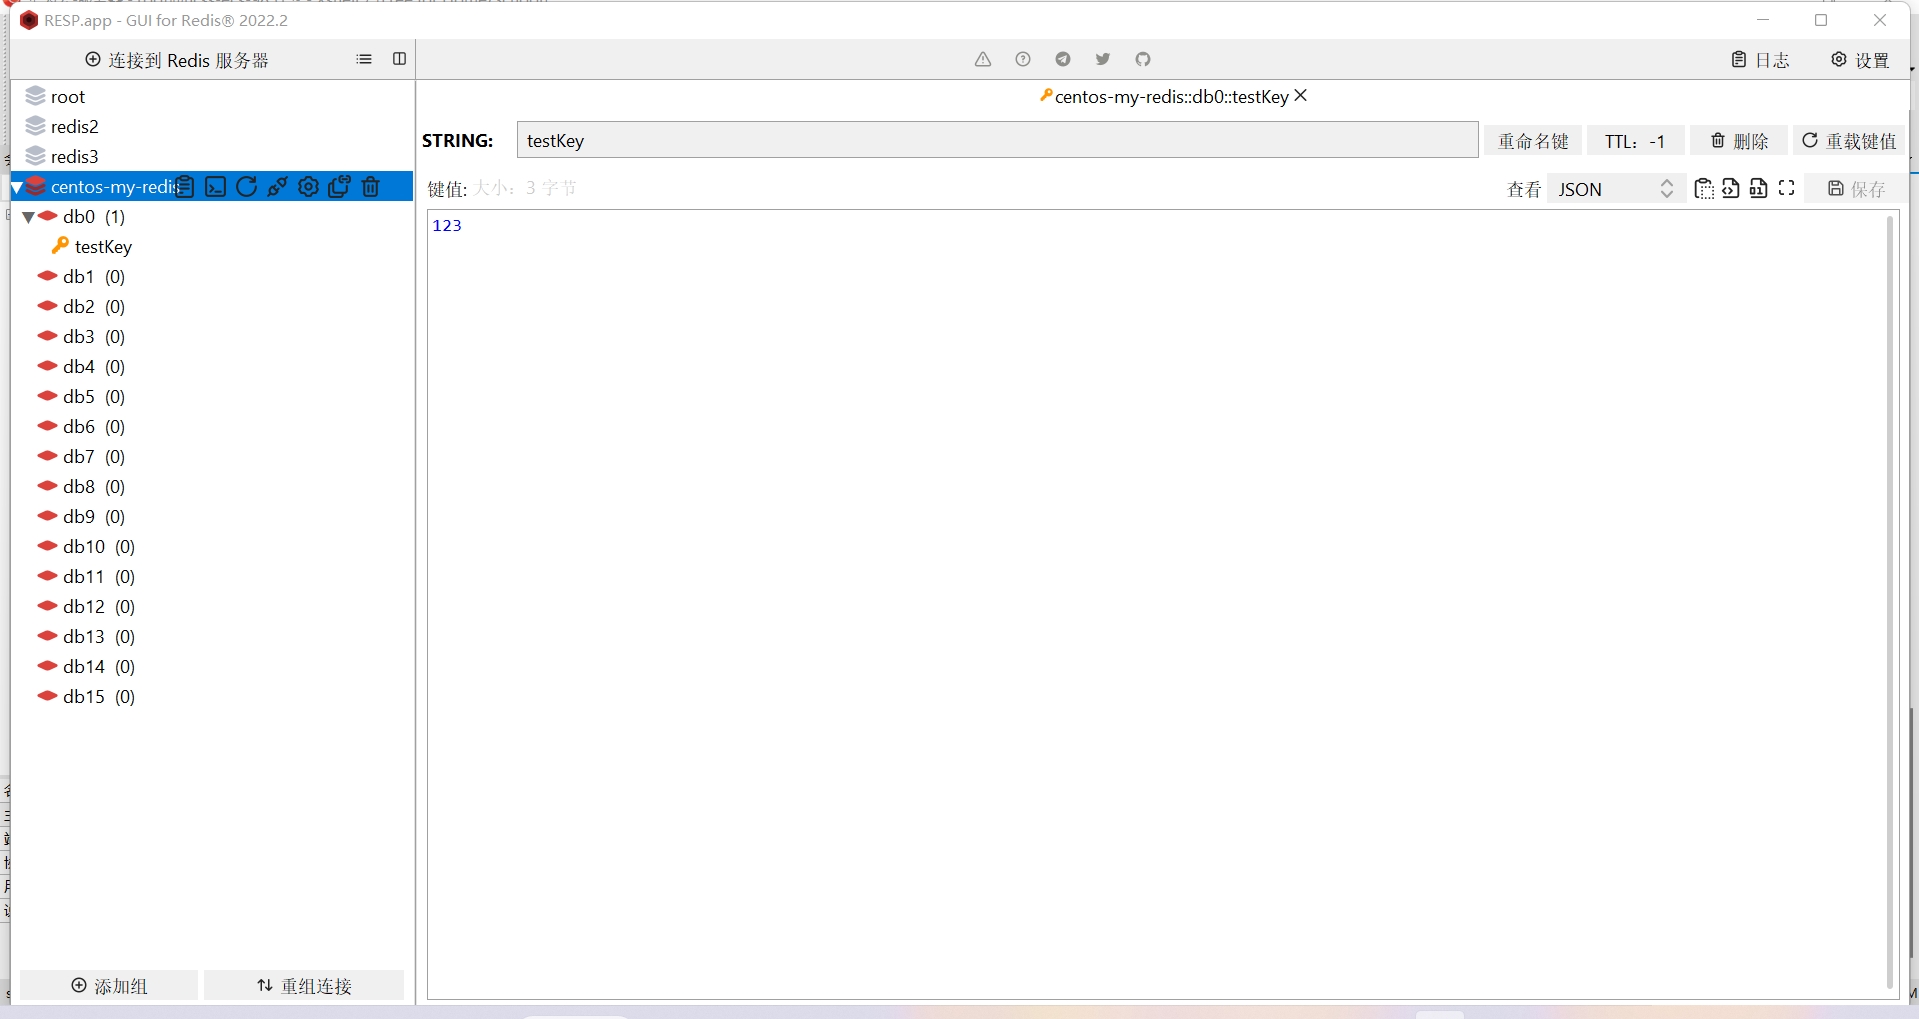Image resolution: width=1919 pixels, height=1019 pixels.
Task: Click the root connection stack icon
Action: (x=36, y=96)
